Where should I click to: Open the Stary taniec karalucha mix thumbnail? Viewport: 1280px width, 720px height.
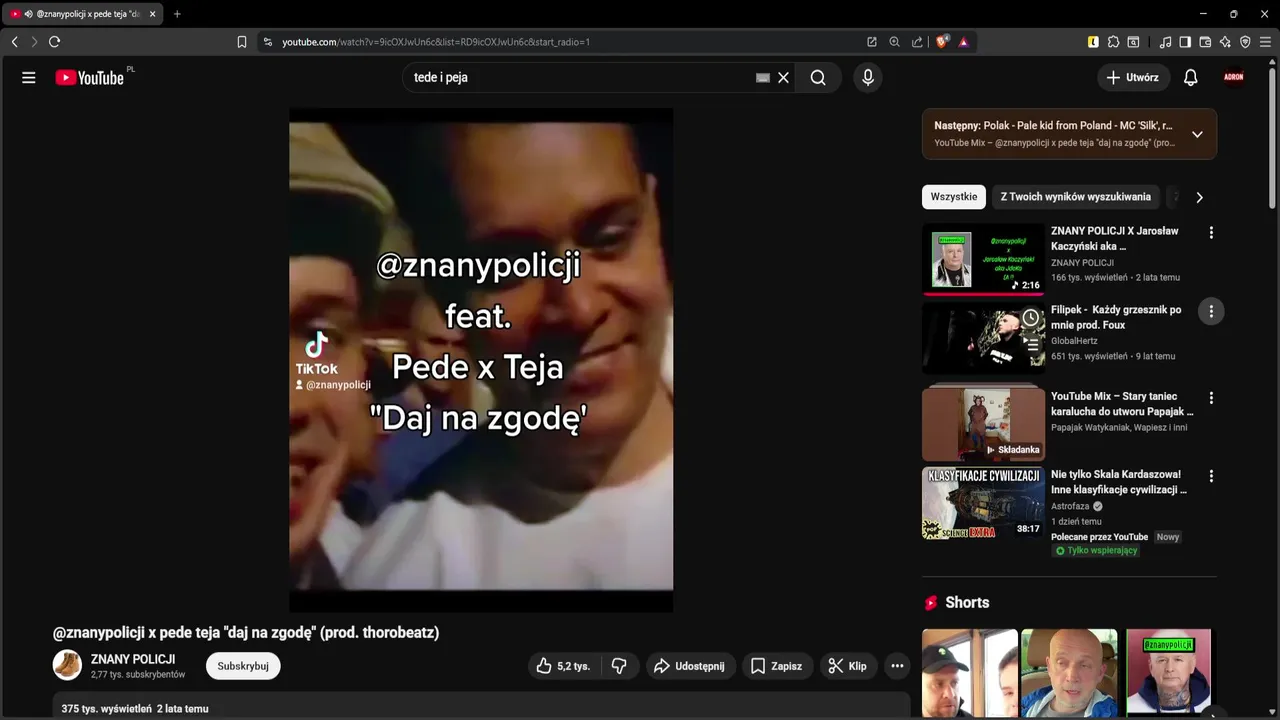[x=983, y=424]
